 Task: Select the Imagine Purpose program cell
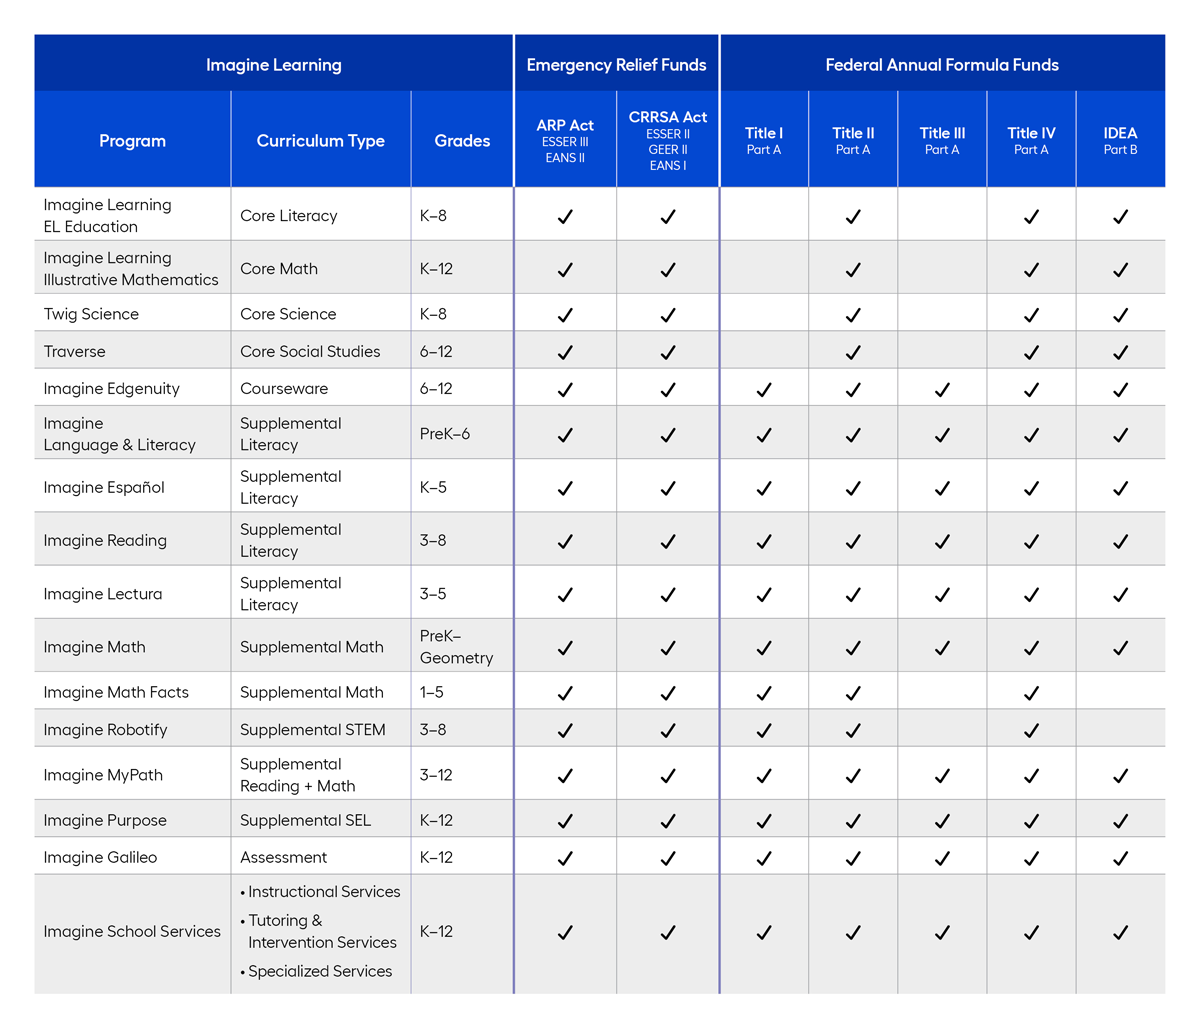pyautogui.click(x=132, y=819)
